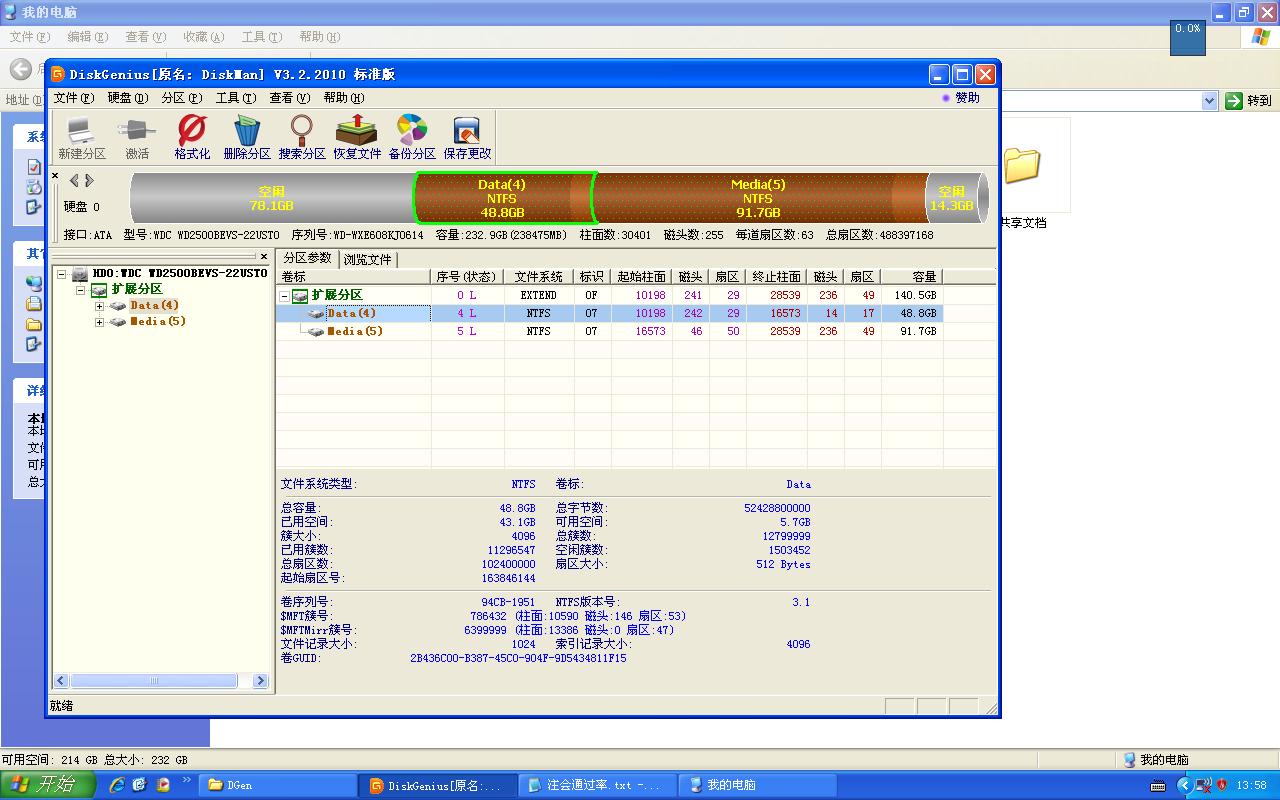Expand Data(4) node in left tree
Screen dimensions: 1280x800
pos(99,306)
